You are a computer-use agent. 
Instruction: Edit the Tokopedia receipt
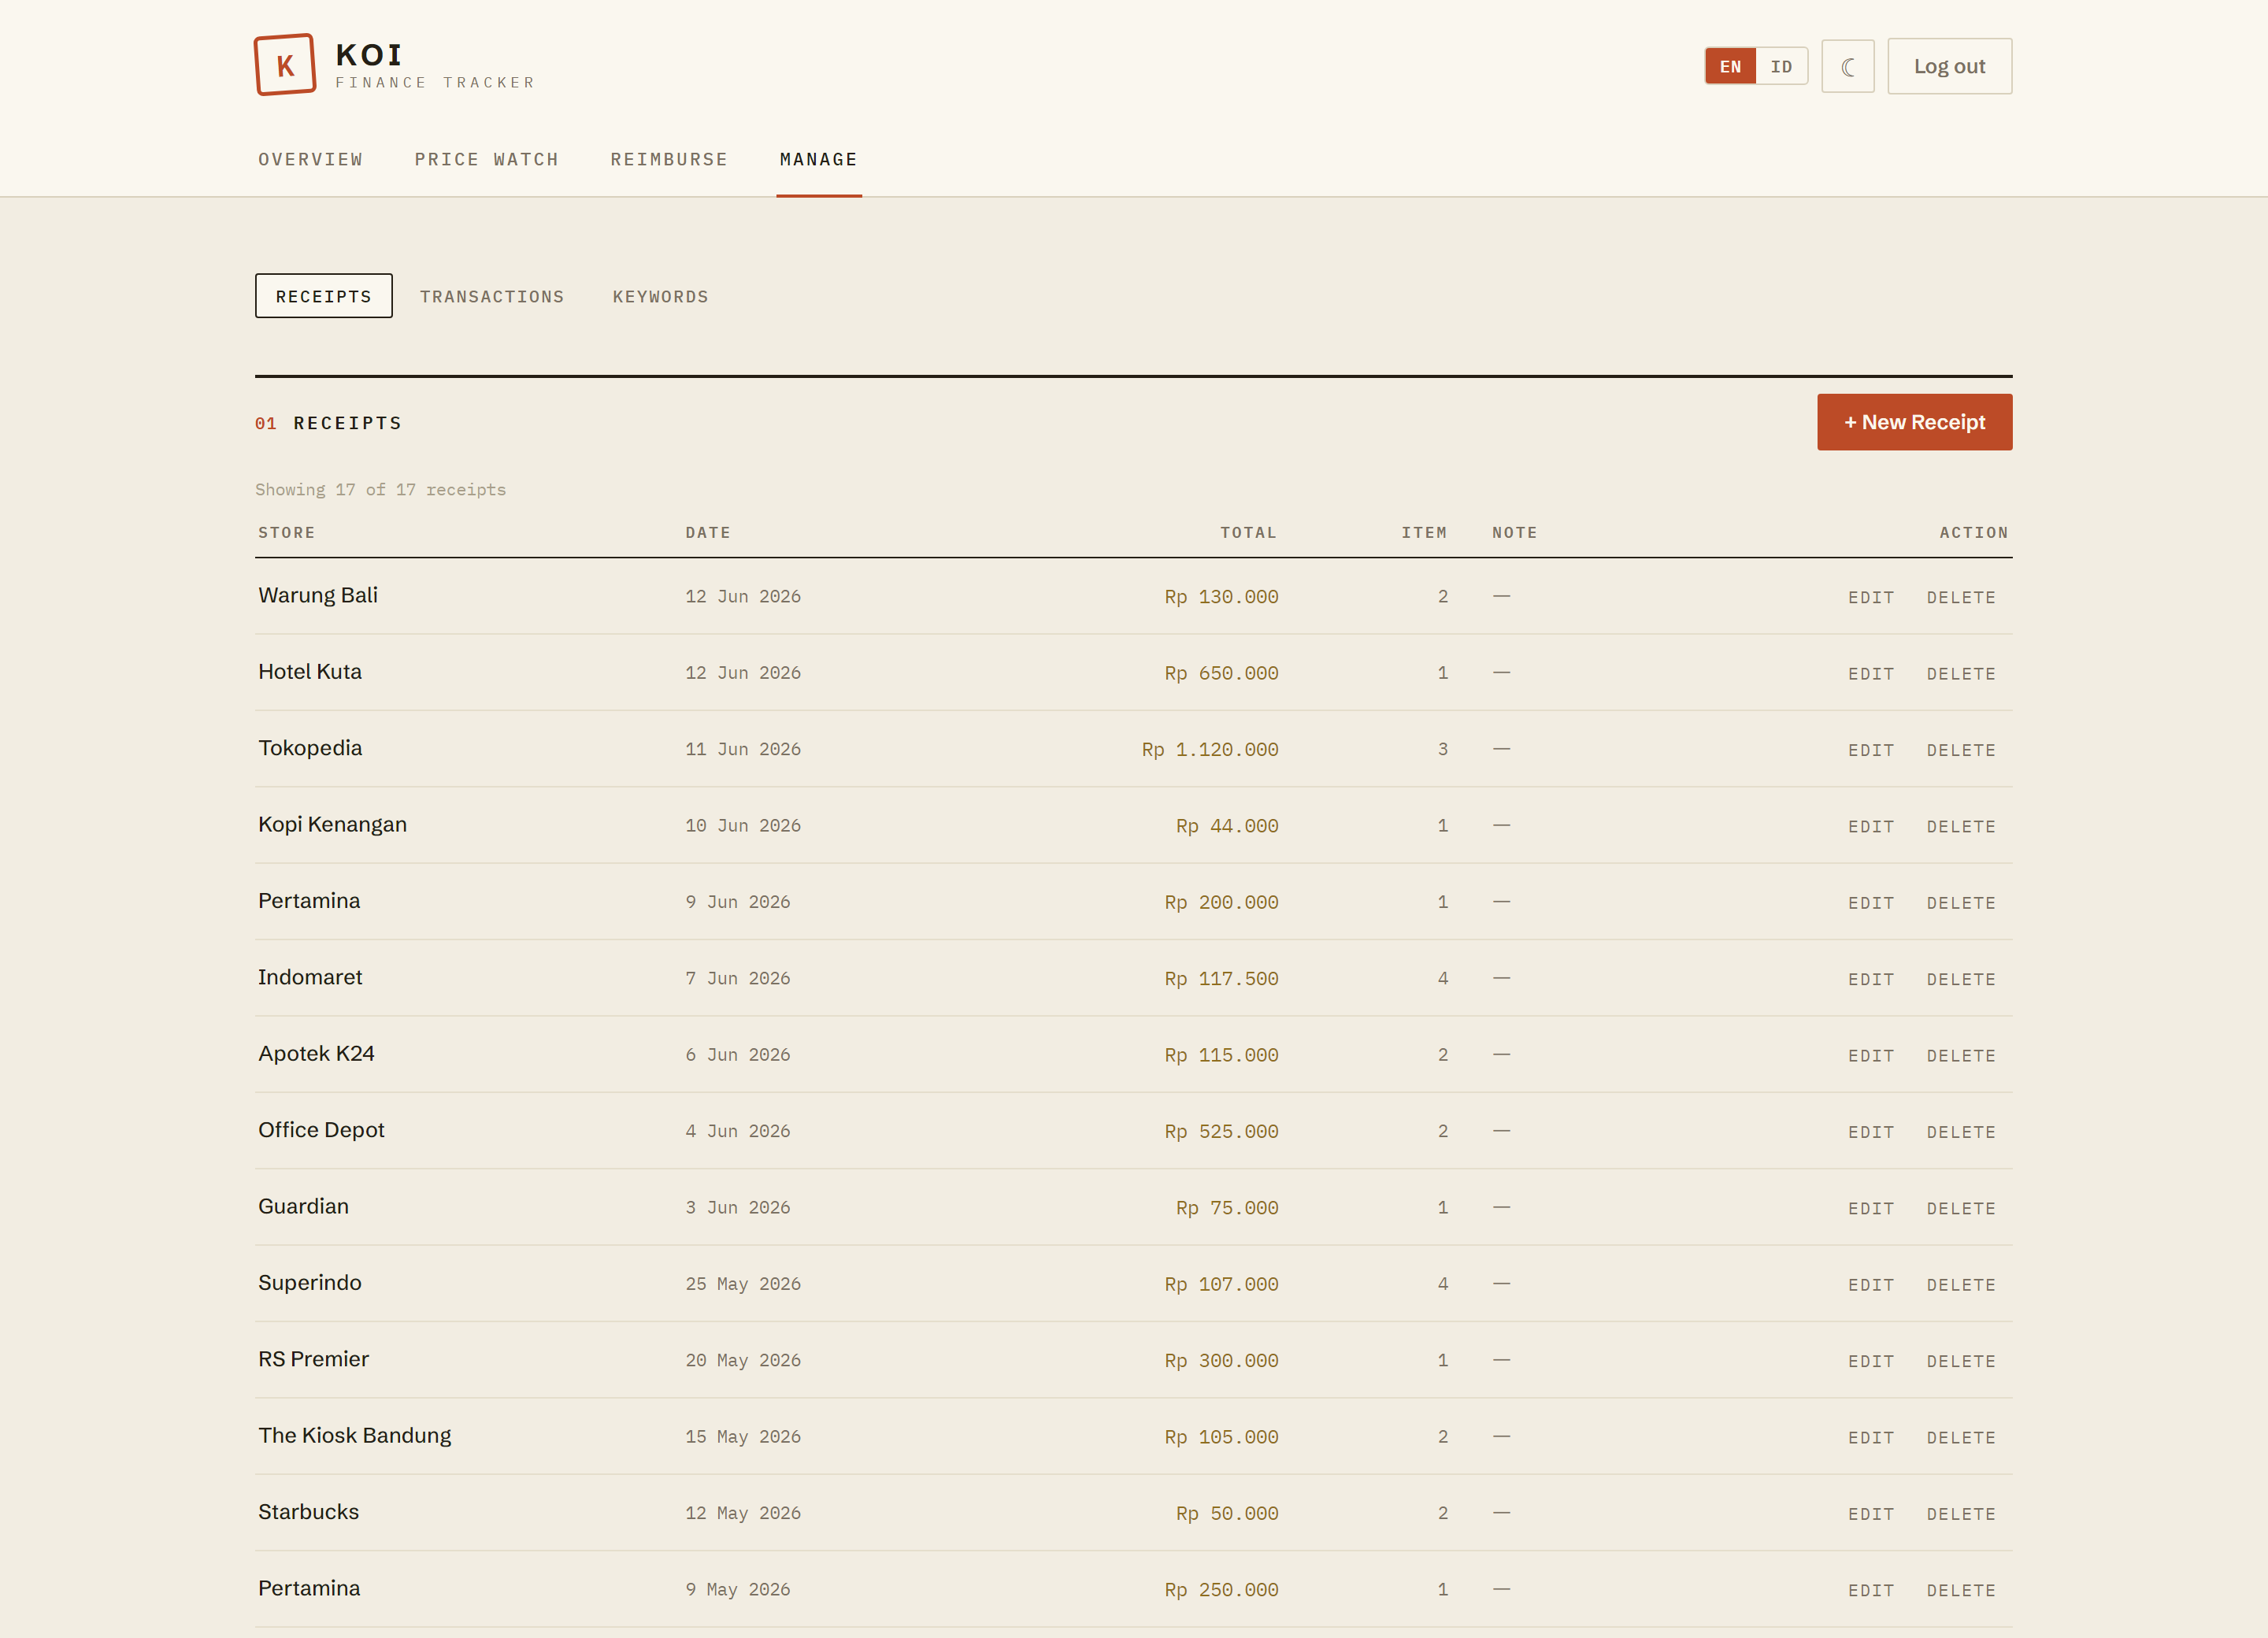click(x=1871, y=750)
